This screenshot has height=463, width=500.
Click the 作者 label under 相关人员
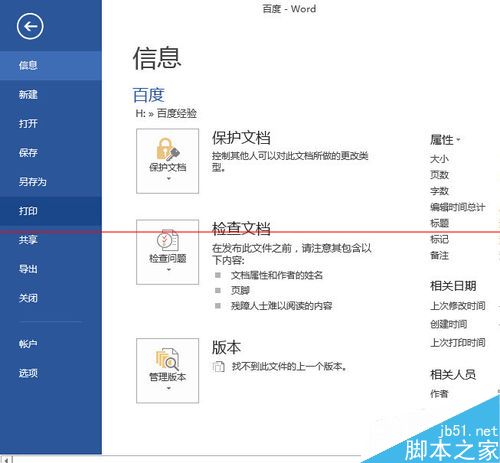(439, 394)
